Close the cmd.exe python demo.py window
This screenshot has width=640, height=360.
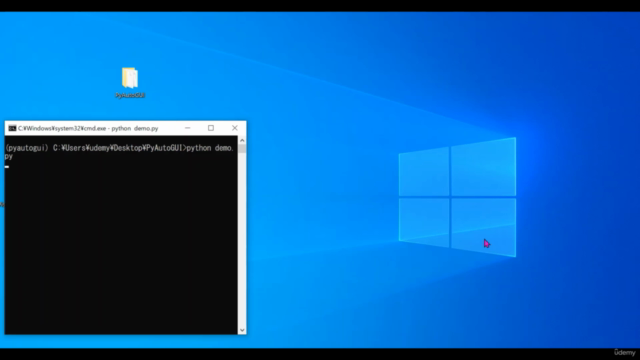pos(235,128)
